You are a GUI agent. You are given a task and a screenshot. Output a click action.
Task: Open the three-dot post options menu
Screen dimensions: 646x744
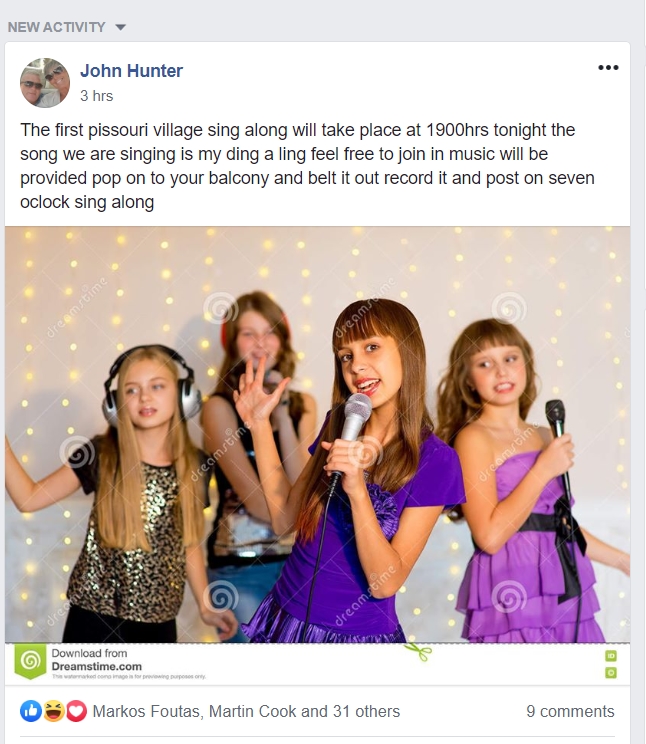pyautogui.click(x=608, y=67)
